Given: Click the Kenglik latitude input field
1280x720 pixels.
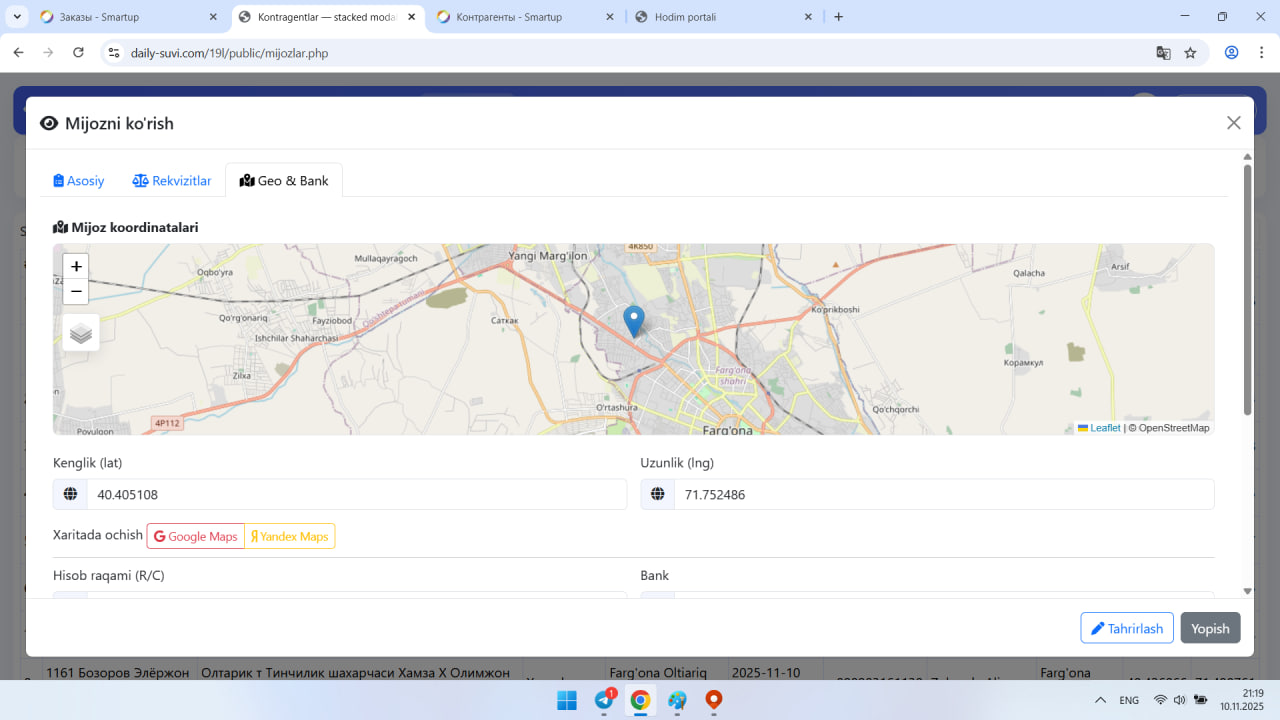Looking at the screenshot, I should point(356,494).
